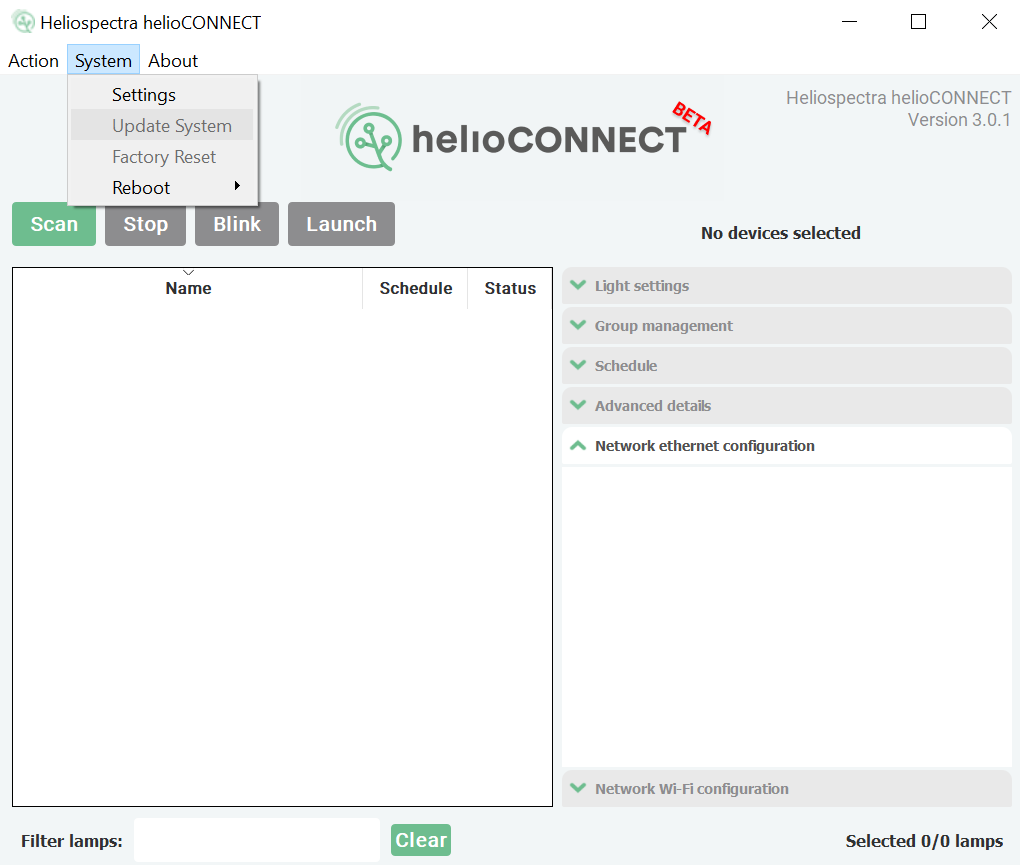This screenshot has height=865, width=1020.
Task: Click the Reboot submenu arrow
Action: pos(237,186)
